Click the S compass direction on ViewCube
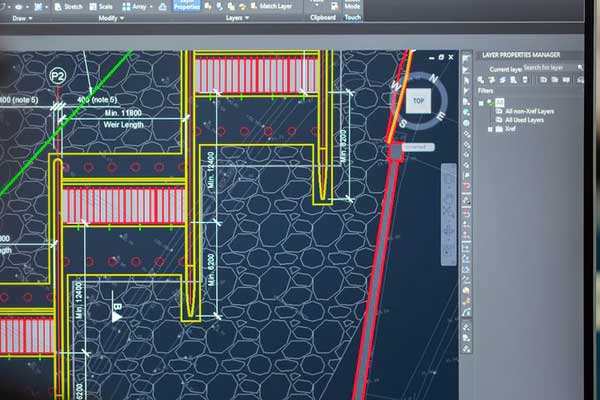600x400 pixels. pos(404,123)
